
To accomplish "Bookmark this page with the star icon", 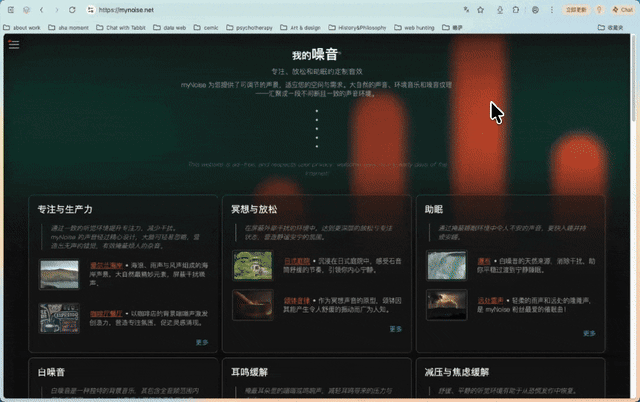I will click(x=480, y=10).
